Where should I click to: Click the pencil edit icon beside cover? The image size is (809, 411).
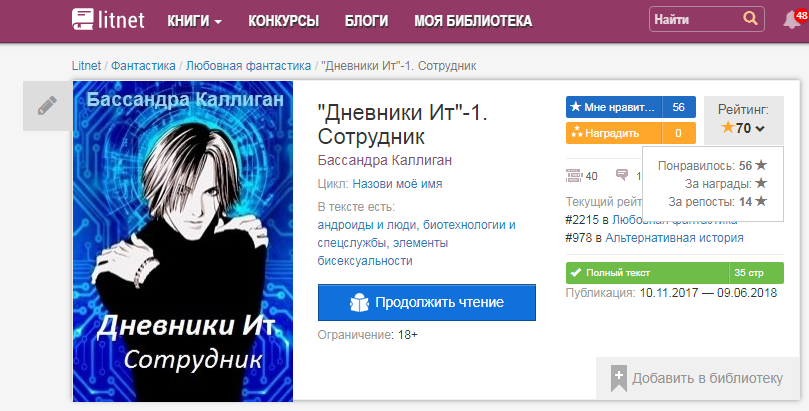(x=47, y=106)
